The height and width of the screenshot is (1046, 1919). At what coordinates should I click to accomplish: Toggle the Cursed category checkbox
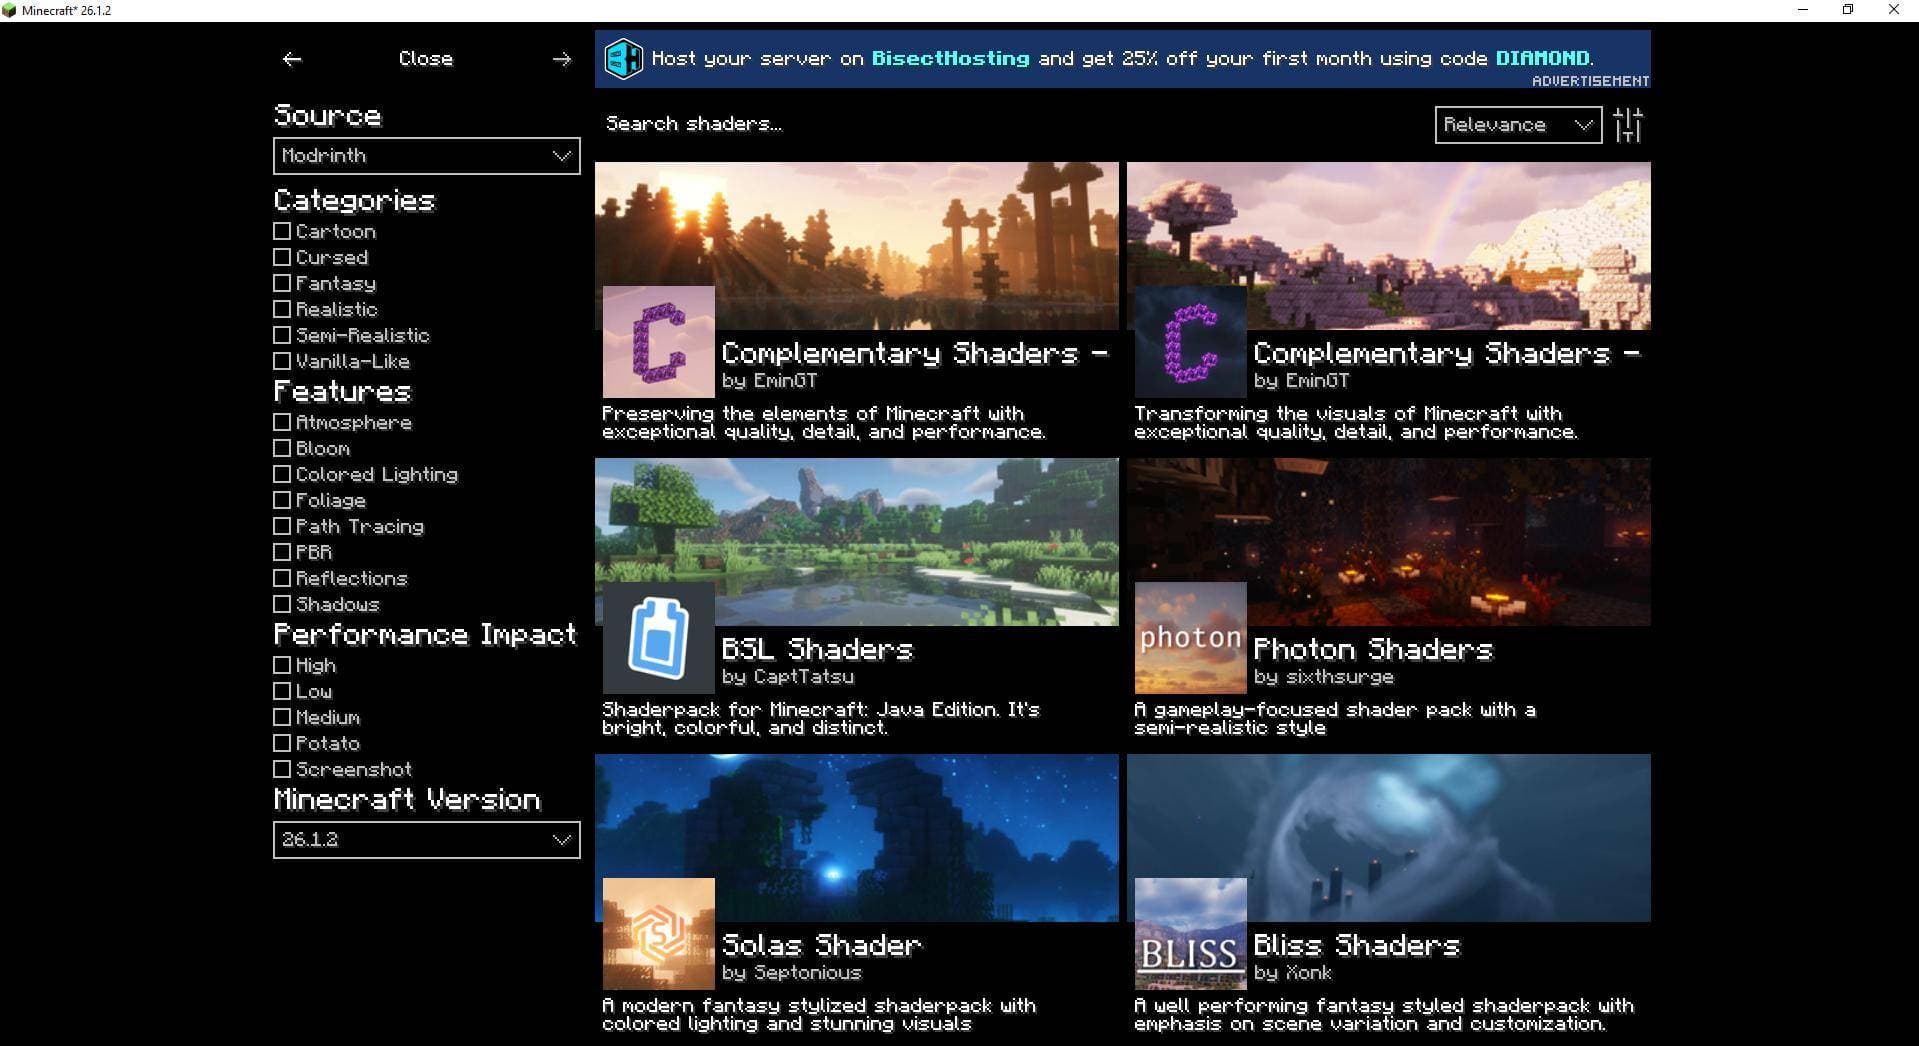point(282,257)
